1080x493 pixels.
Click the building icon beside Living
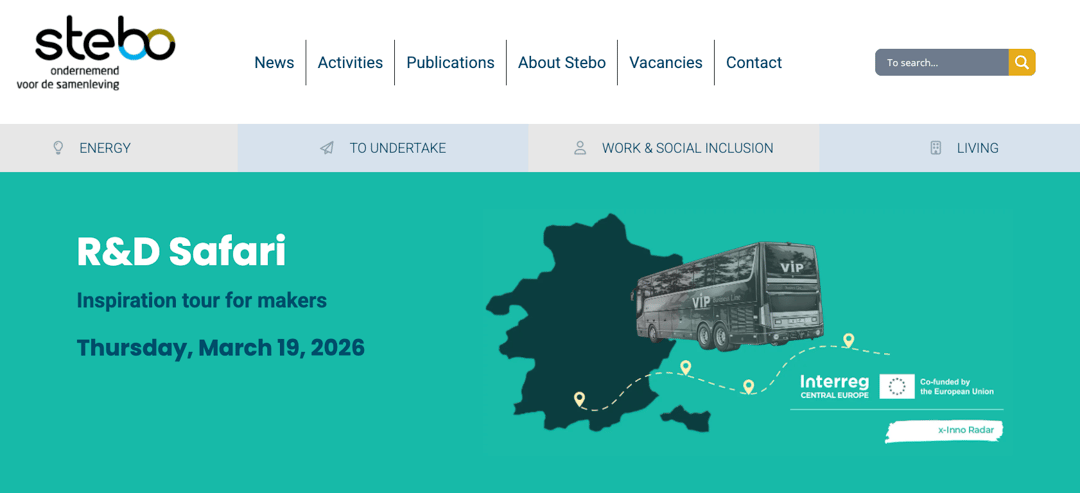pyautogui.click(x=936, y=148)
